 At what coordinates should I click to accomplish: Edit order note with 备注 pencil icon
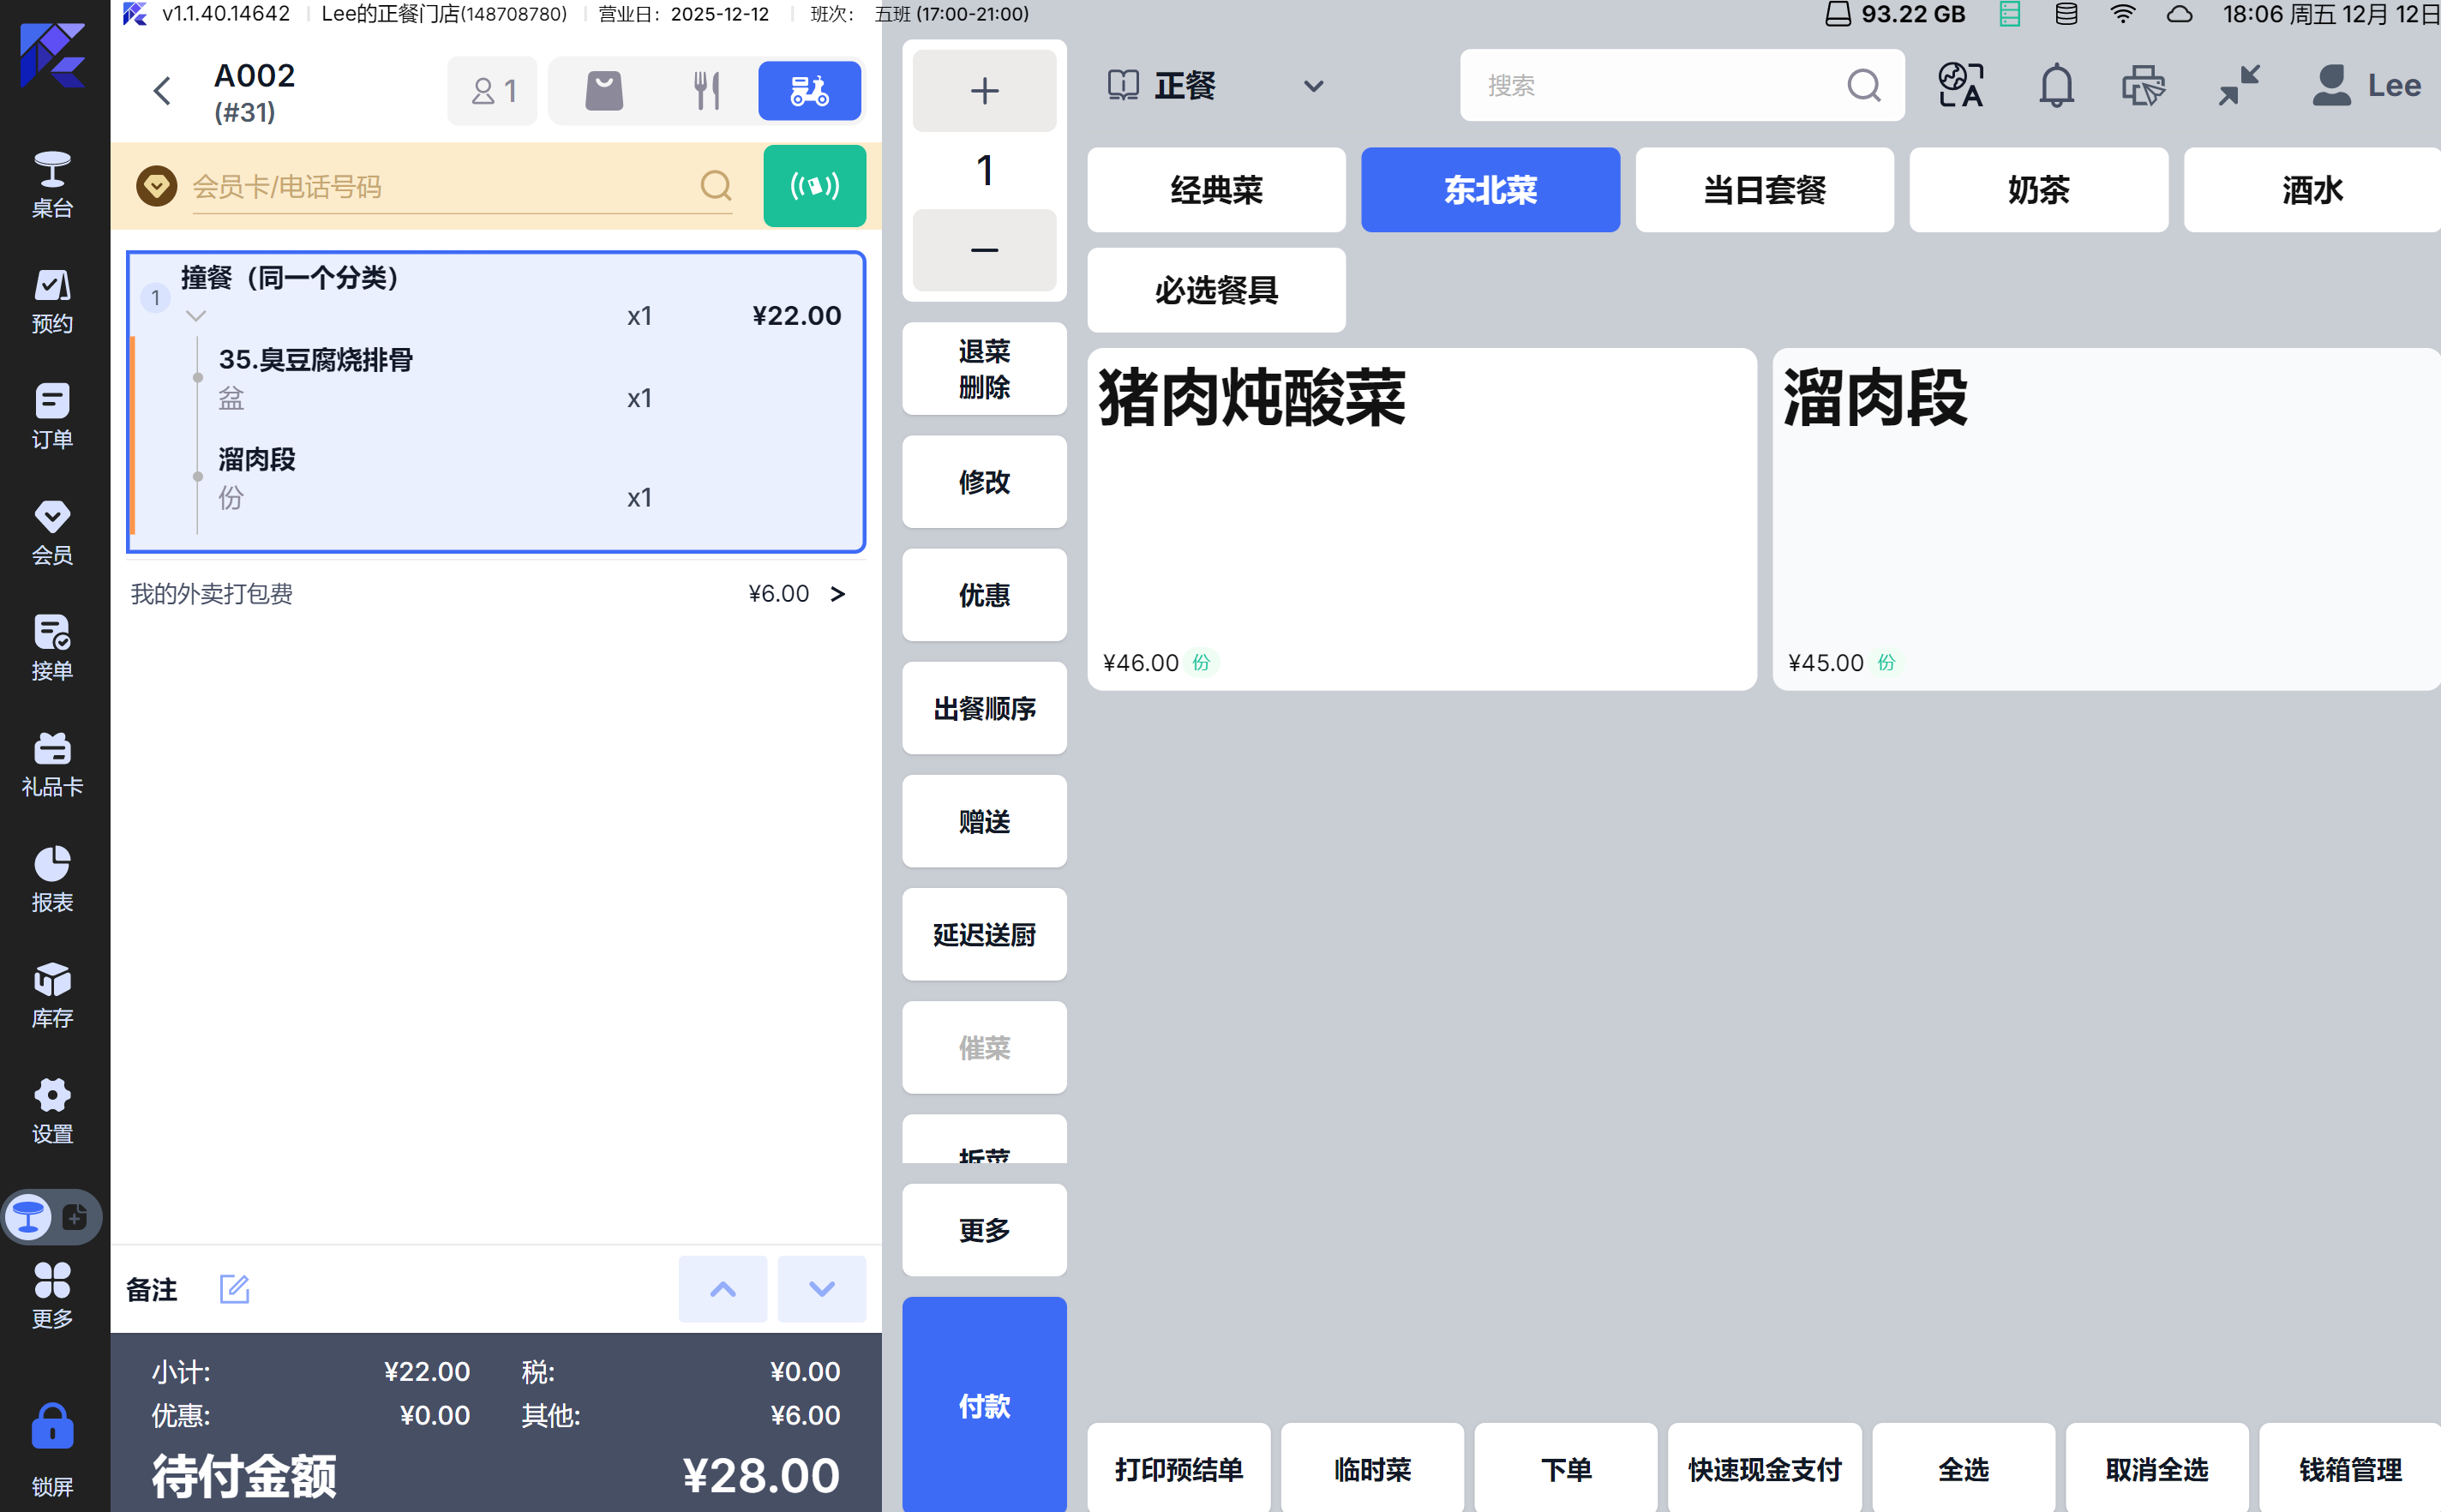pyautogui.click(x=234, y=1289)
